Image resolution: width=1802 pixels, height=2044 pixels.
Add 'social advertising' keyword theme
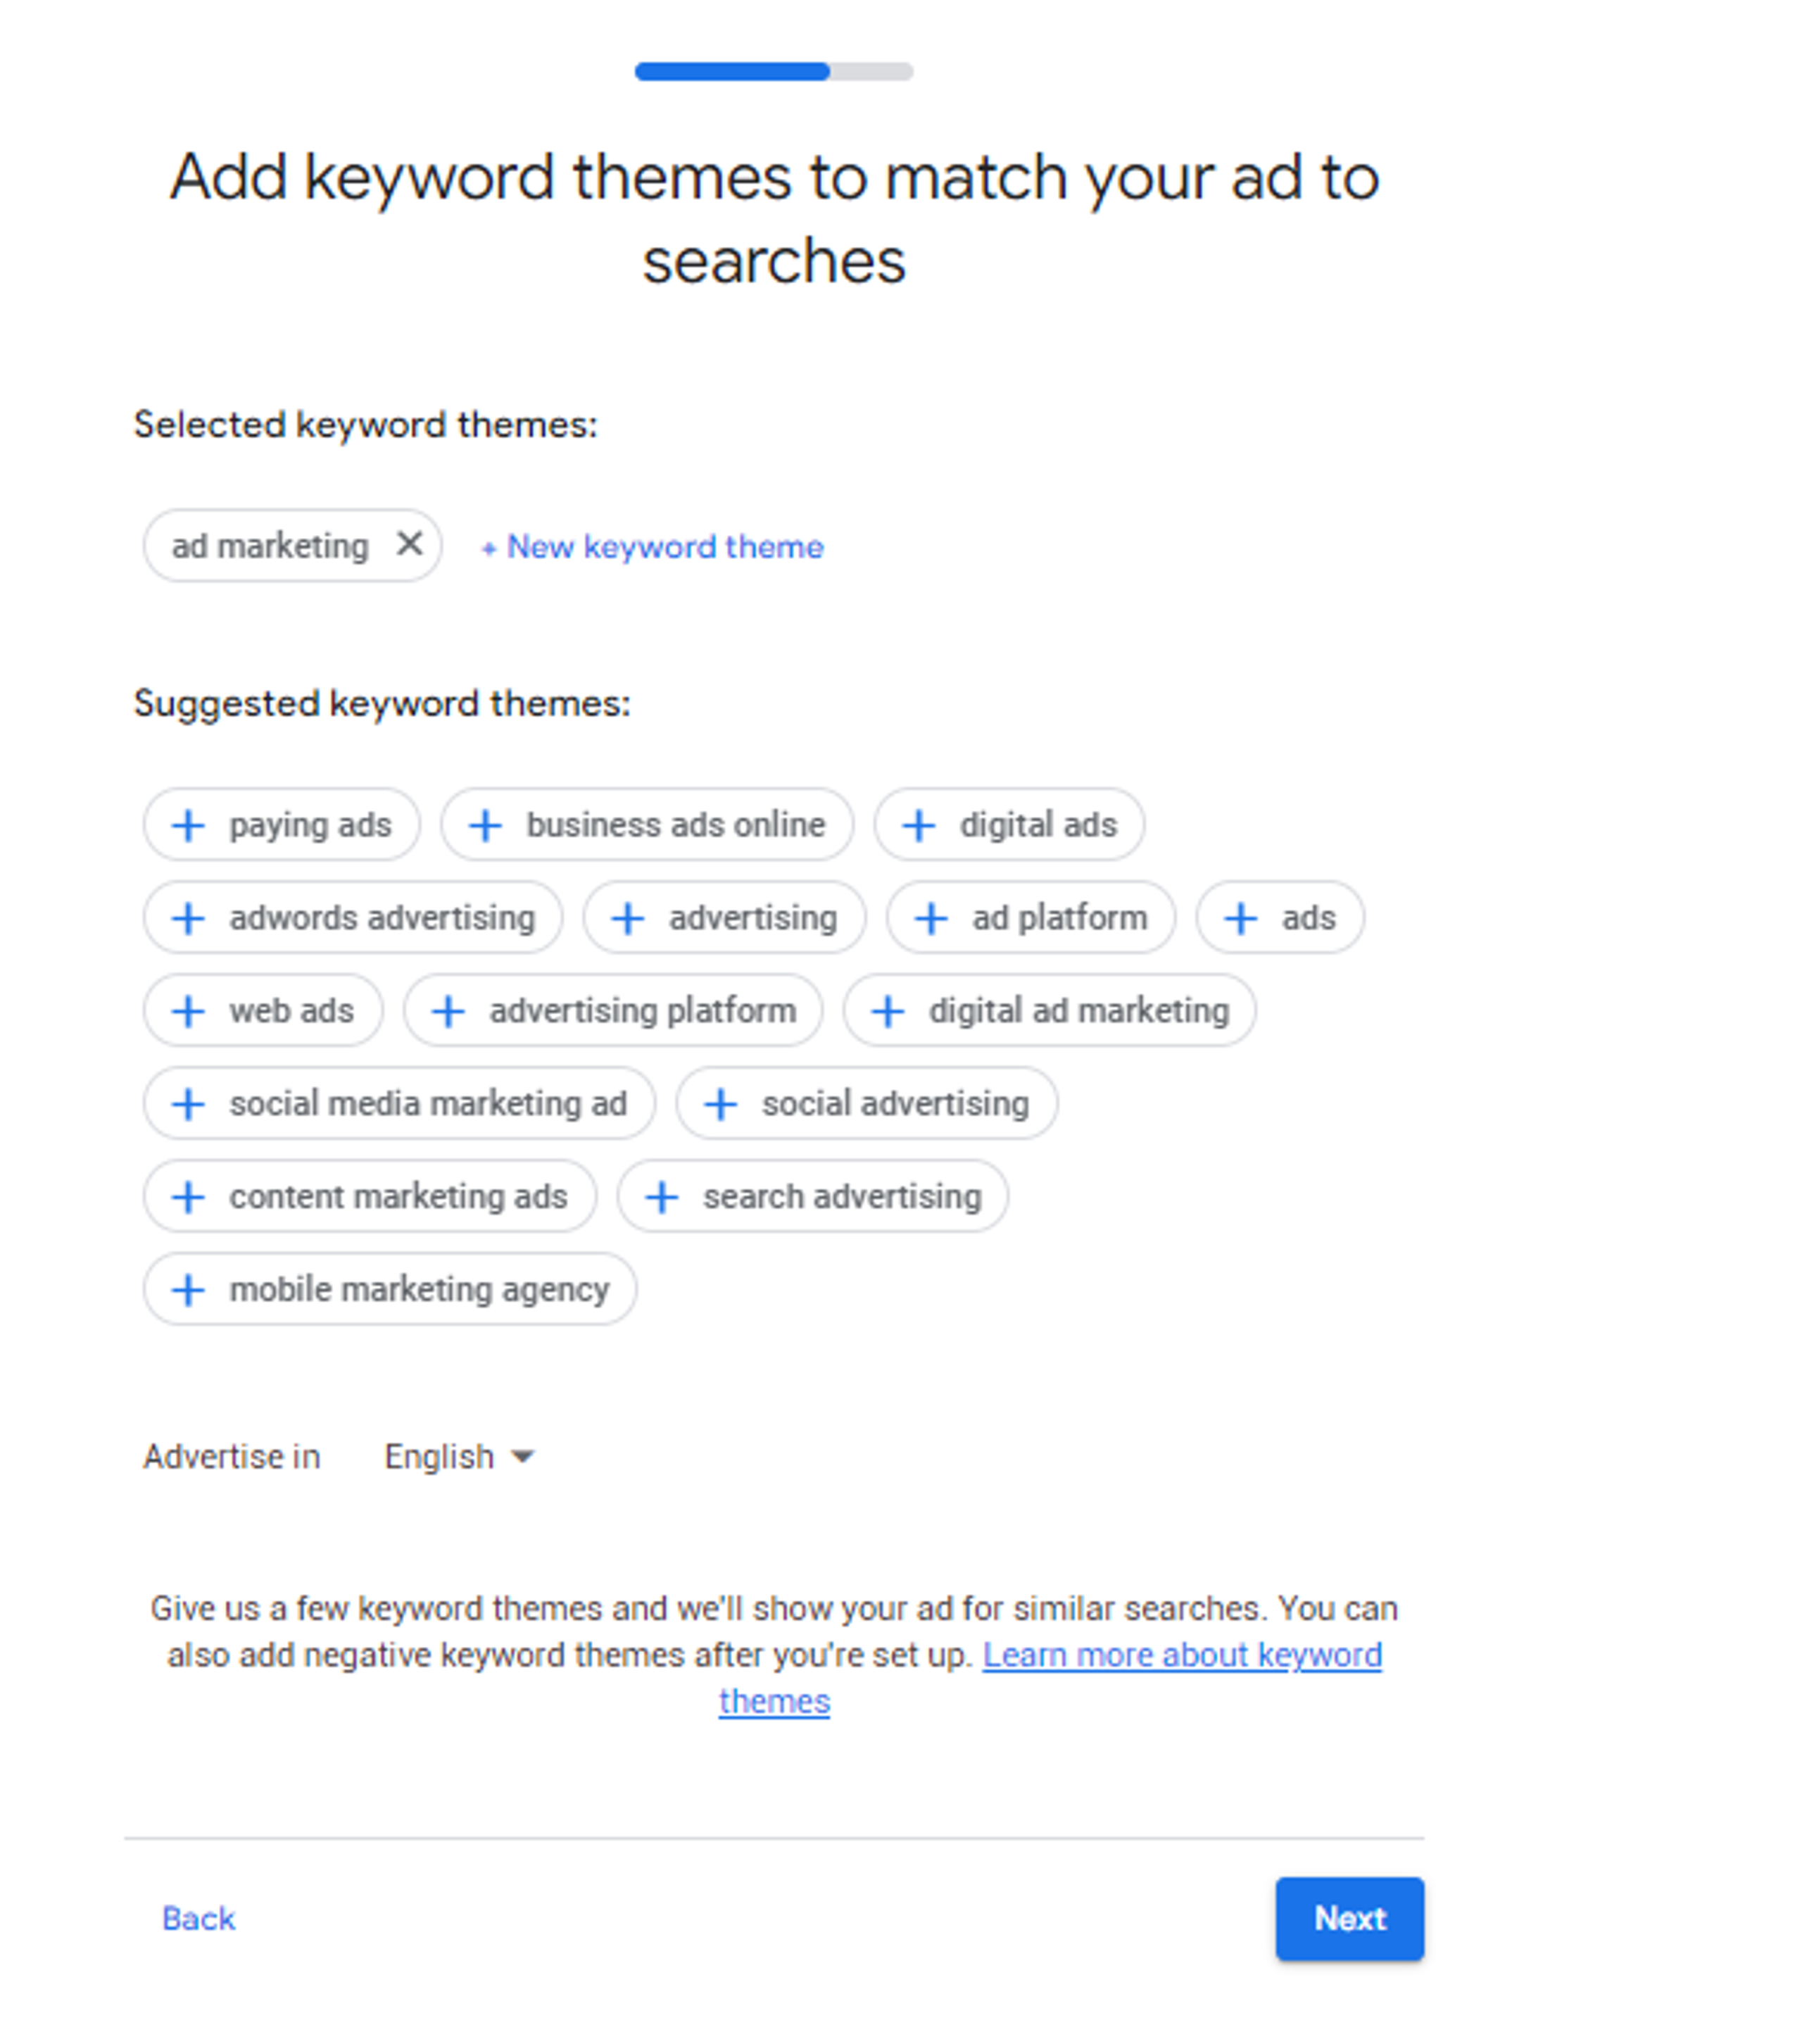click(866, 1104)
